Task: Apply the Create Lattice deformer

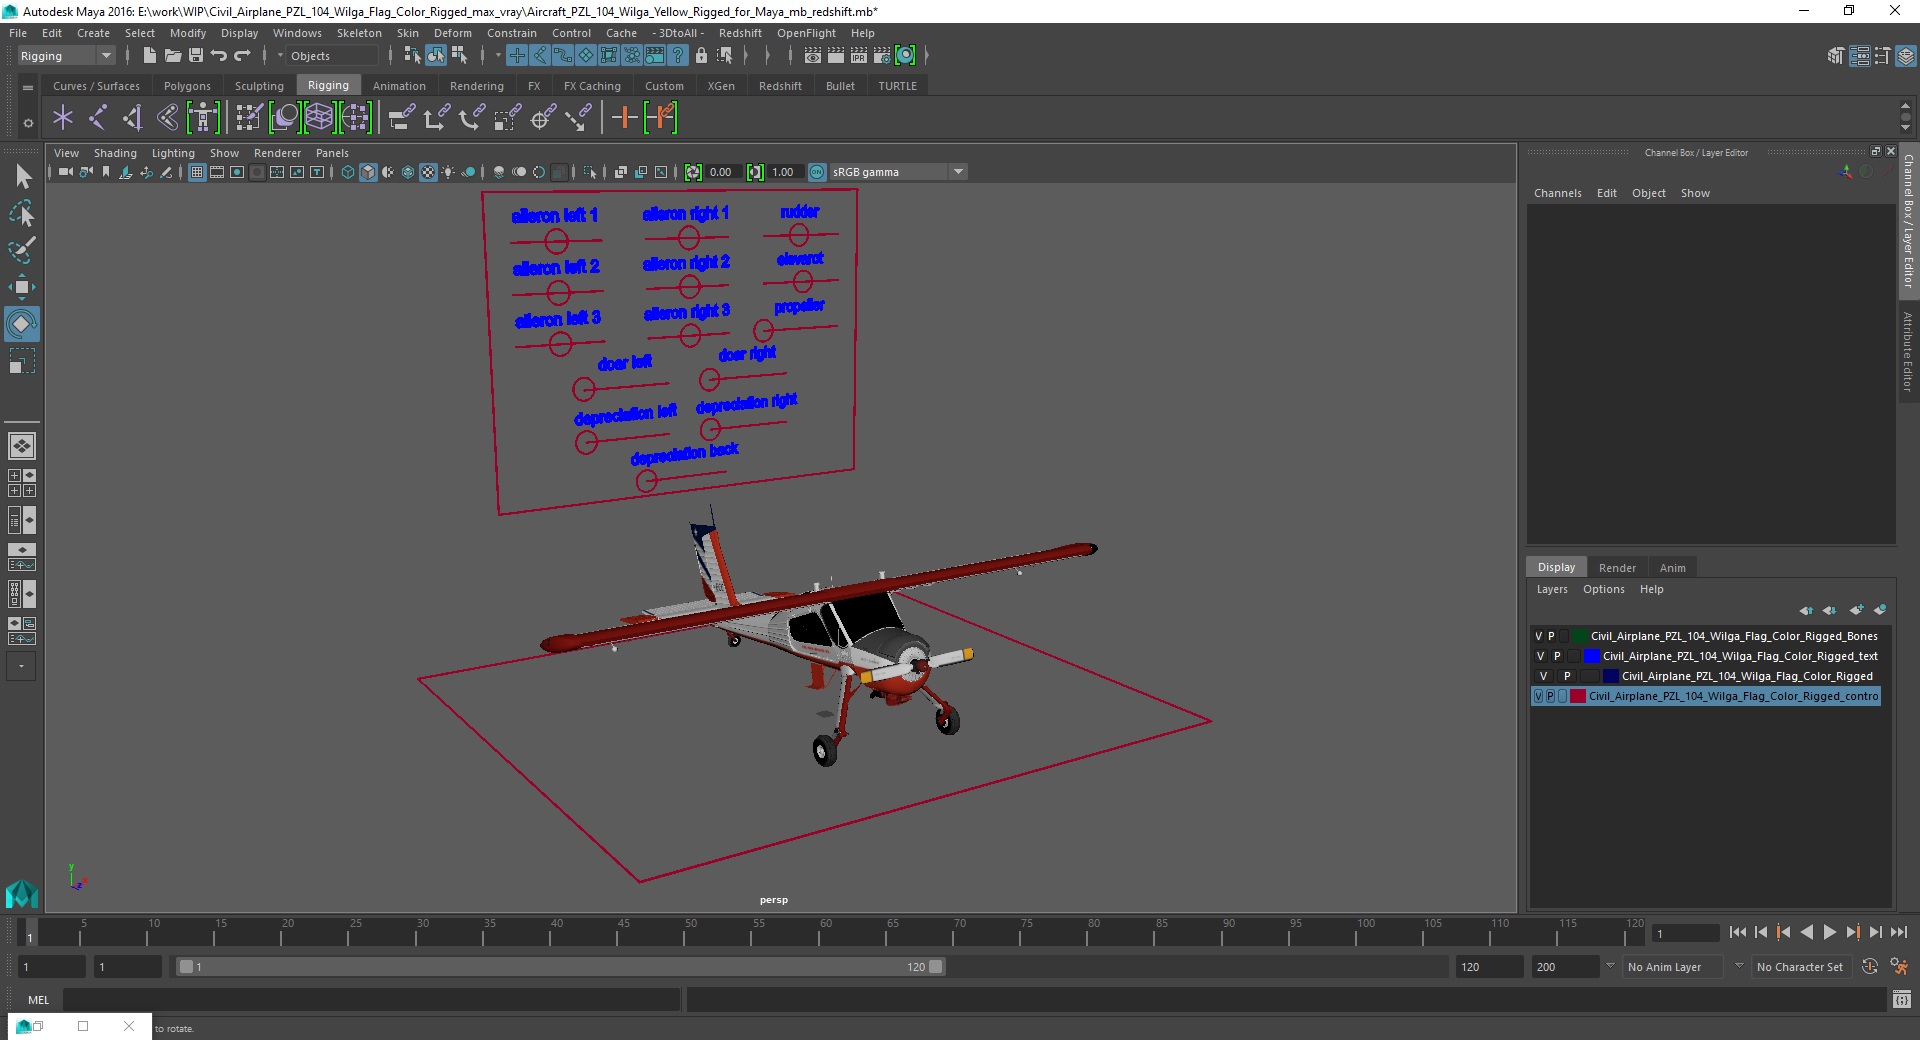Action: point(319,118)
